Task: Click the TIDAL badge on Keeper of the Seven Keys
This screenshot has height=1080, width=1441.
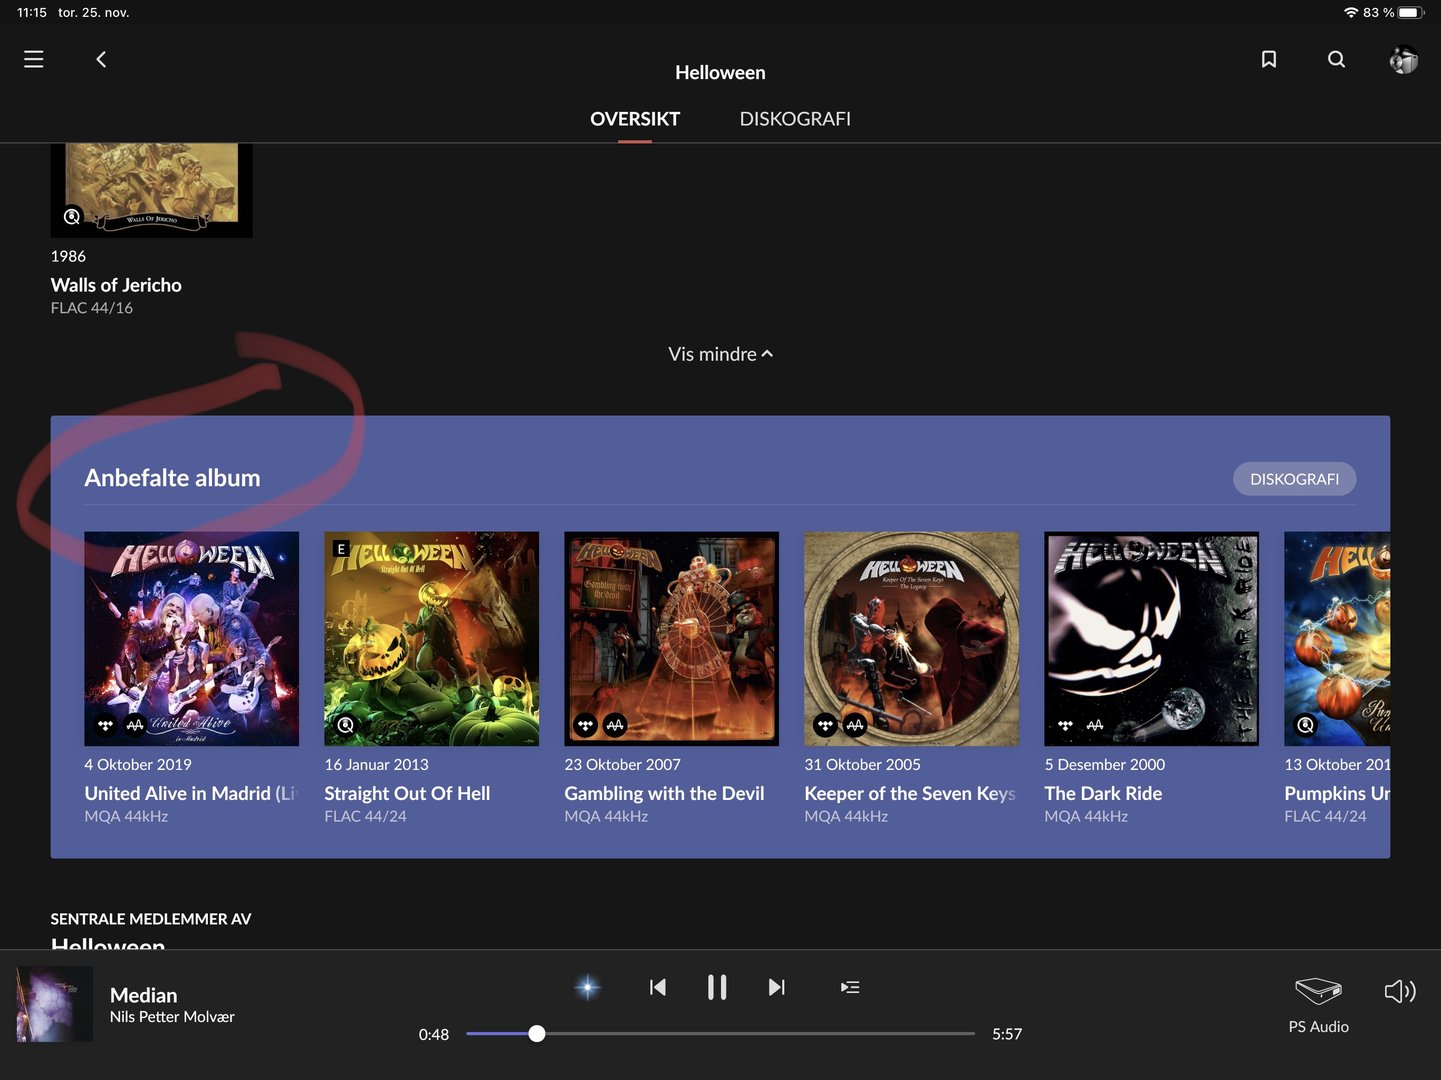Action: 825,725
